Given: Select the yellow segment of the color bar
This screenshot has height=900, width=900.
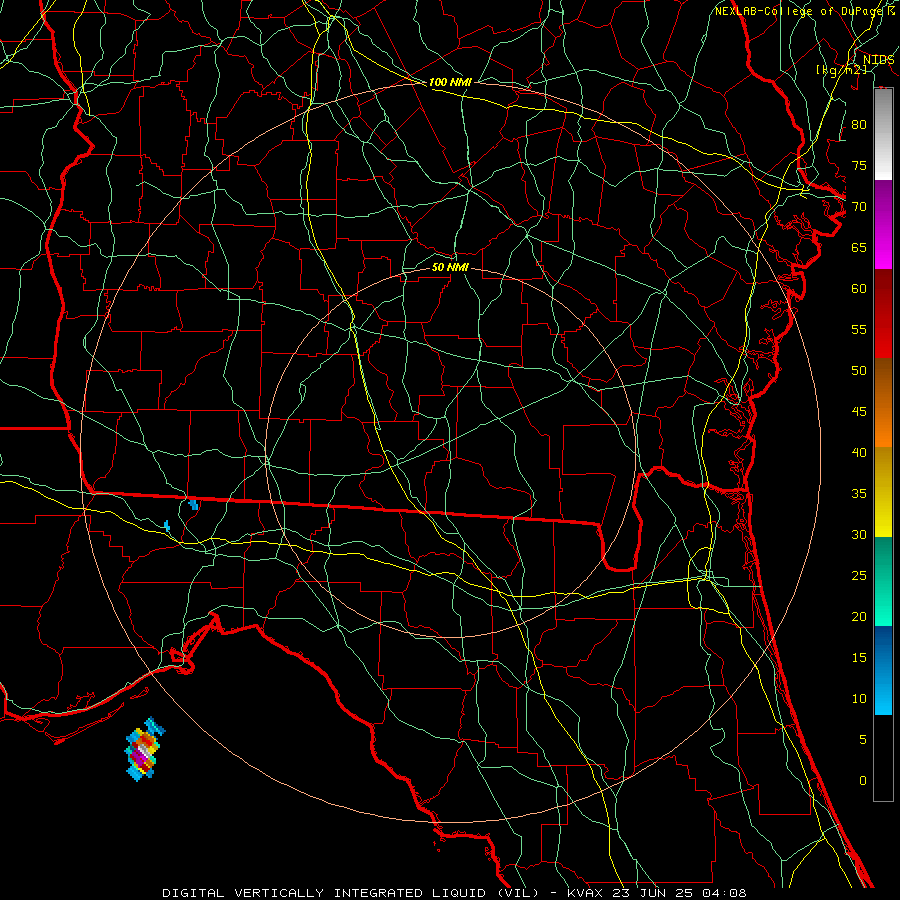Looking at the screenshot, I should coord(883,492).
